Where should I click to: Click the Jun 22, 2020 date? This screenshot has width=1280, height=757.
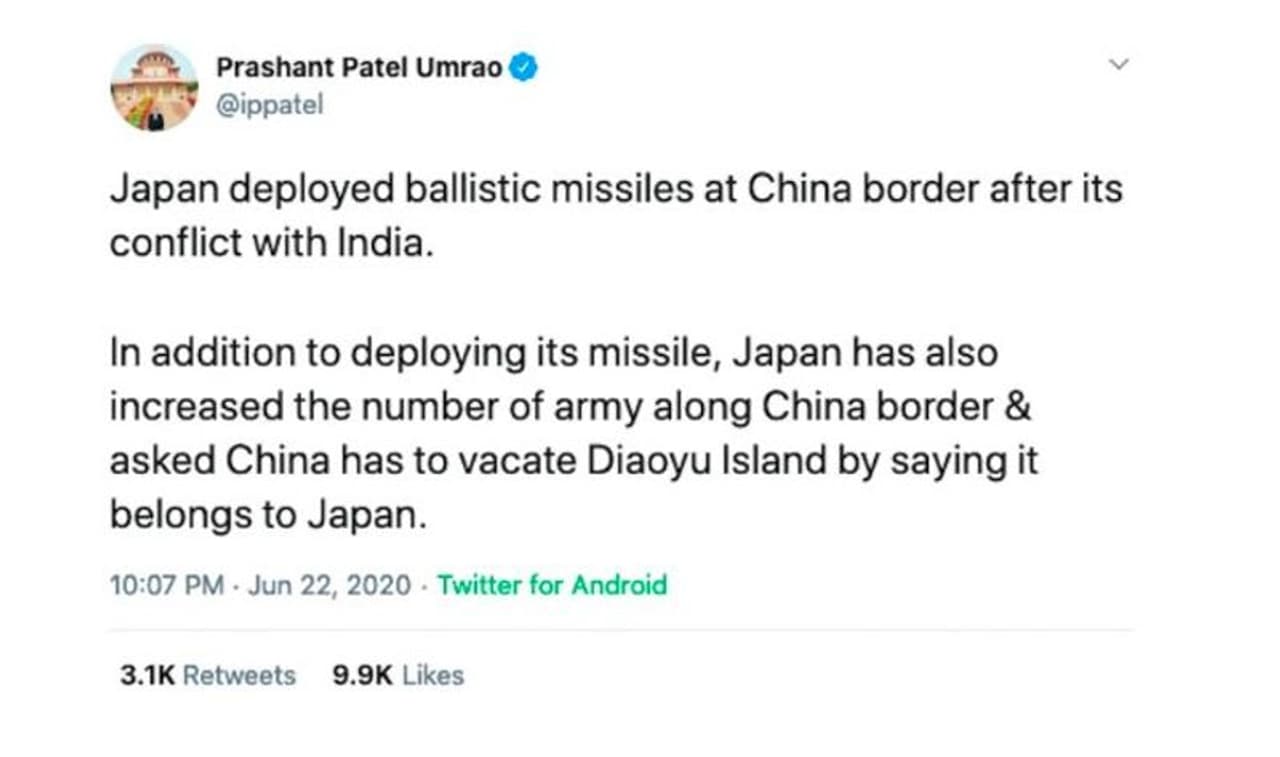pyautogui.click(x=329, y=585)
